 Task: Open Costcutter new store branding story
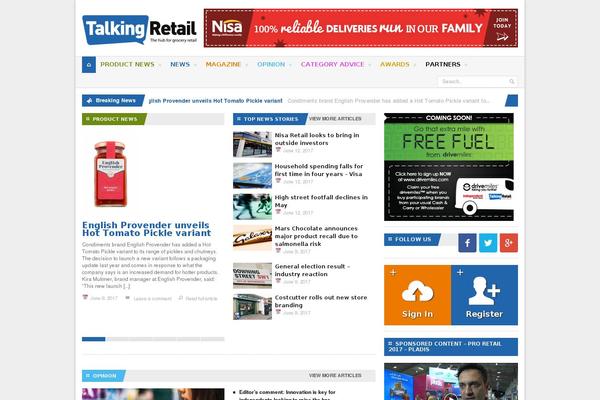321,301
